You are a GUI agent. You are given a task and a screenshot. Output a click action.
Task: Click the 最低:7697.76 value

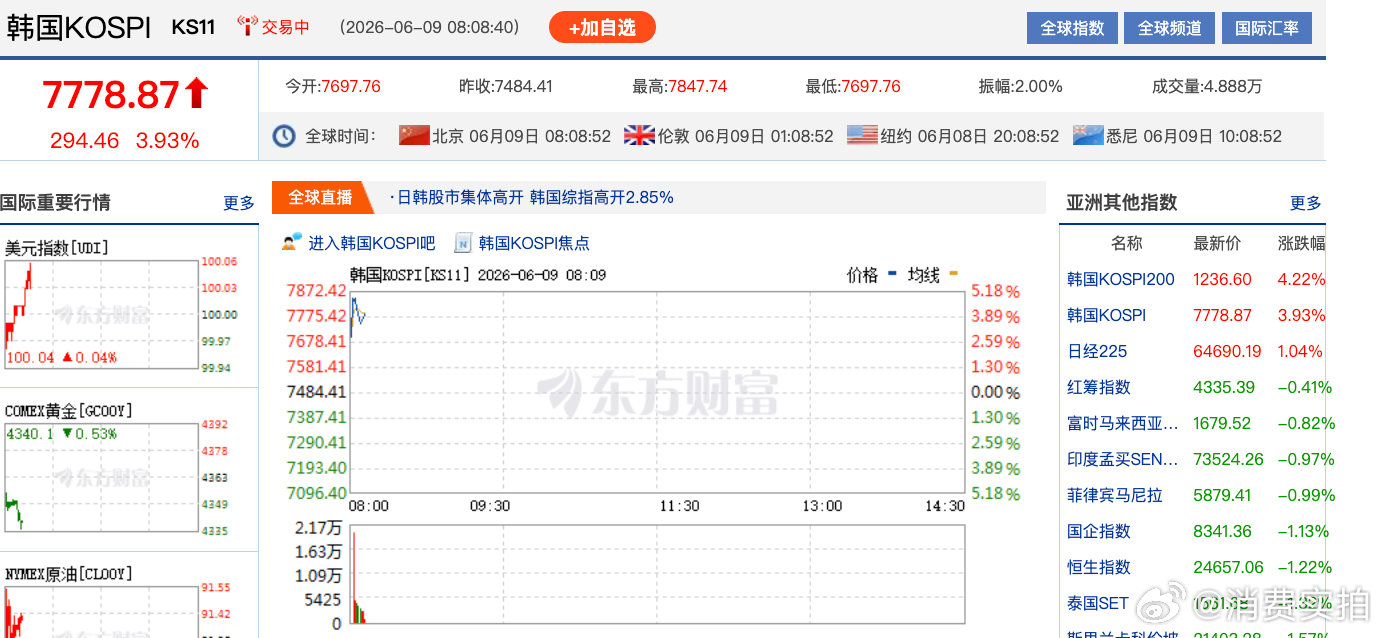[x=853, y=86]
